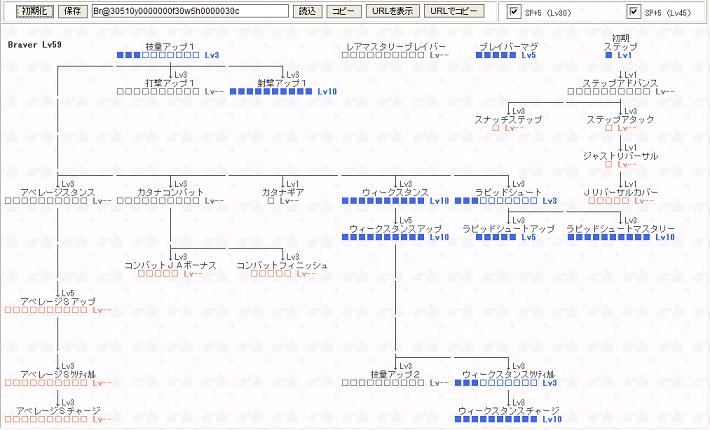Focus the build code input field
Screen dimensions: 710x430
pyautogui.click(x=190, y=11)
